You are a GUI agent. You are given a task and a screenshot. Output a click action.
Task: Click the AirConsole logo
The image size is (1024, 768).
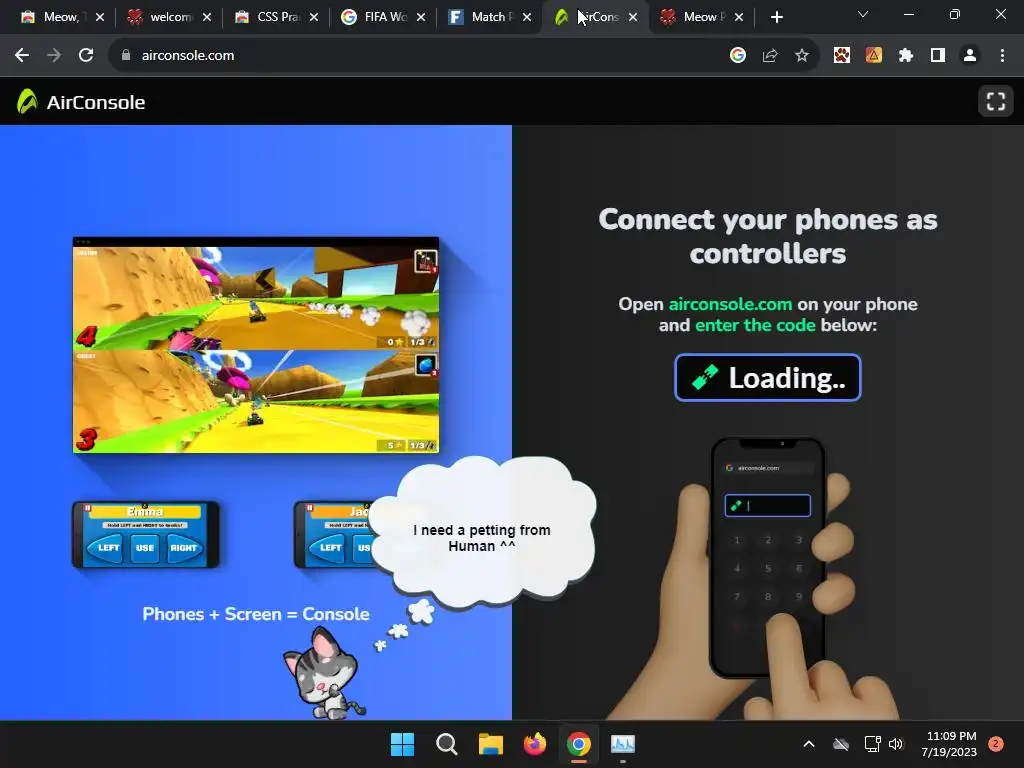pos(81,102)
